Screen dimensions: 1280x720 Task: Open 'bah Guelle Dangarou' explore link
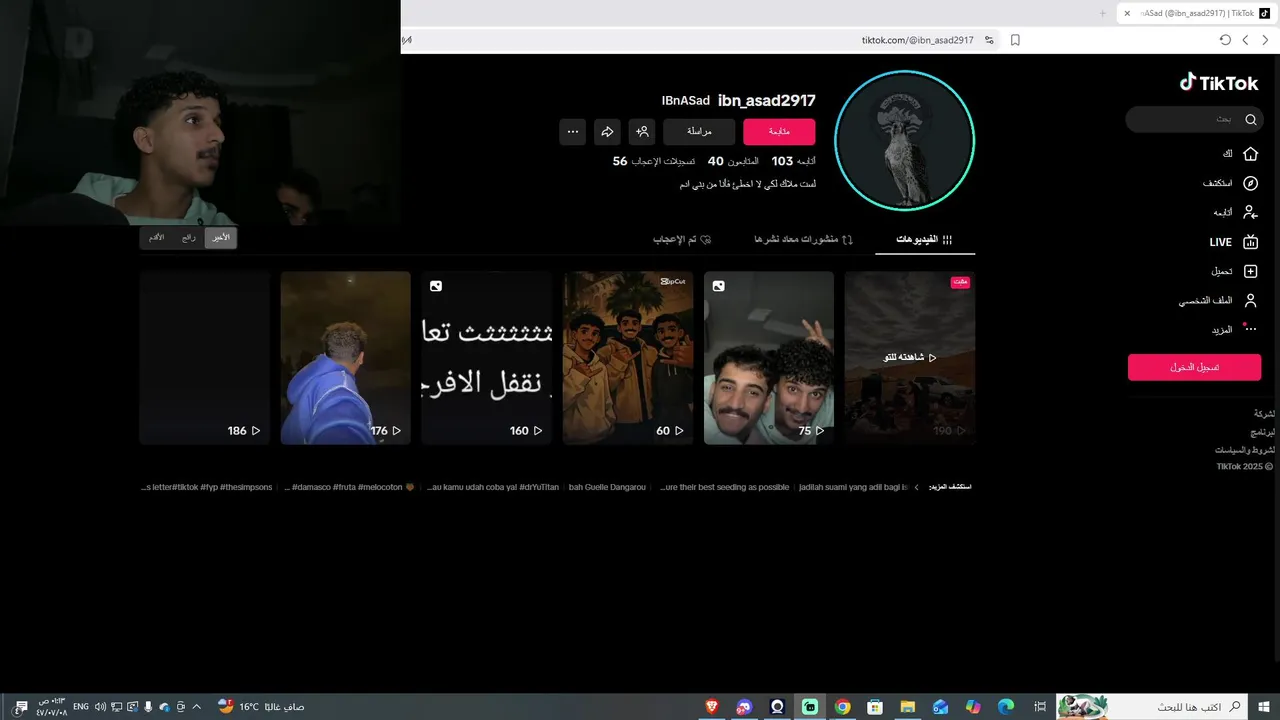coord(607,487)
